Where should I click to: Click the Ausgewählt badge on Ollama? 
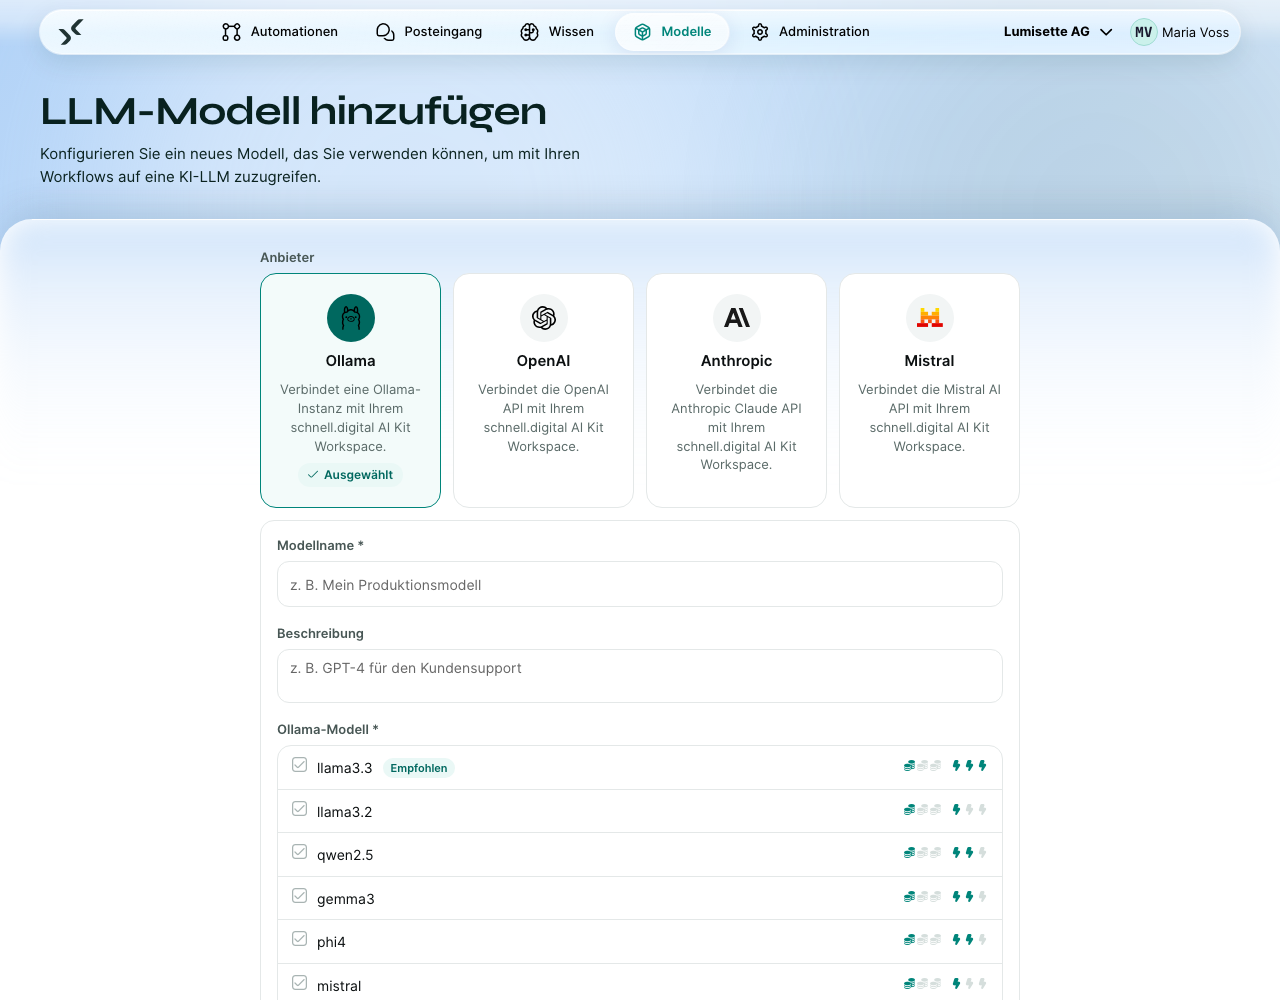(351, 475)
